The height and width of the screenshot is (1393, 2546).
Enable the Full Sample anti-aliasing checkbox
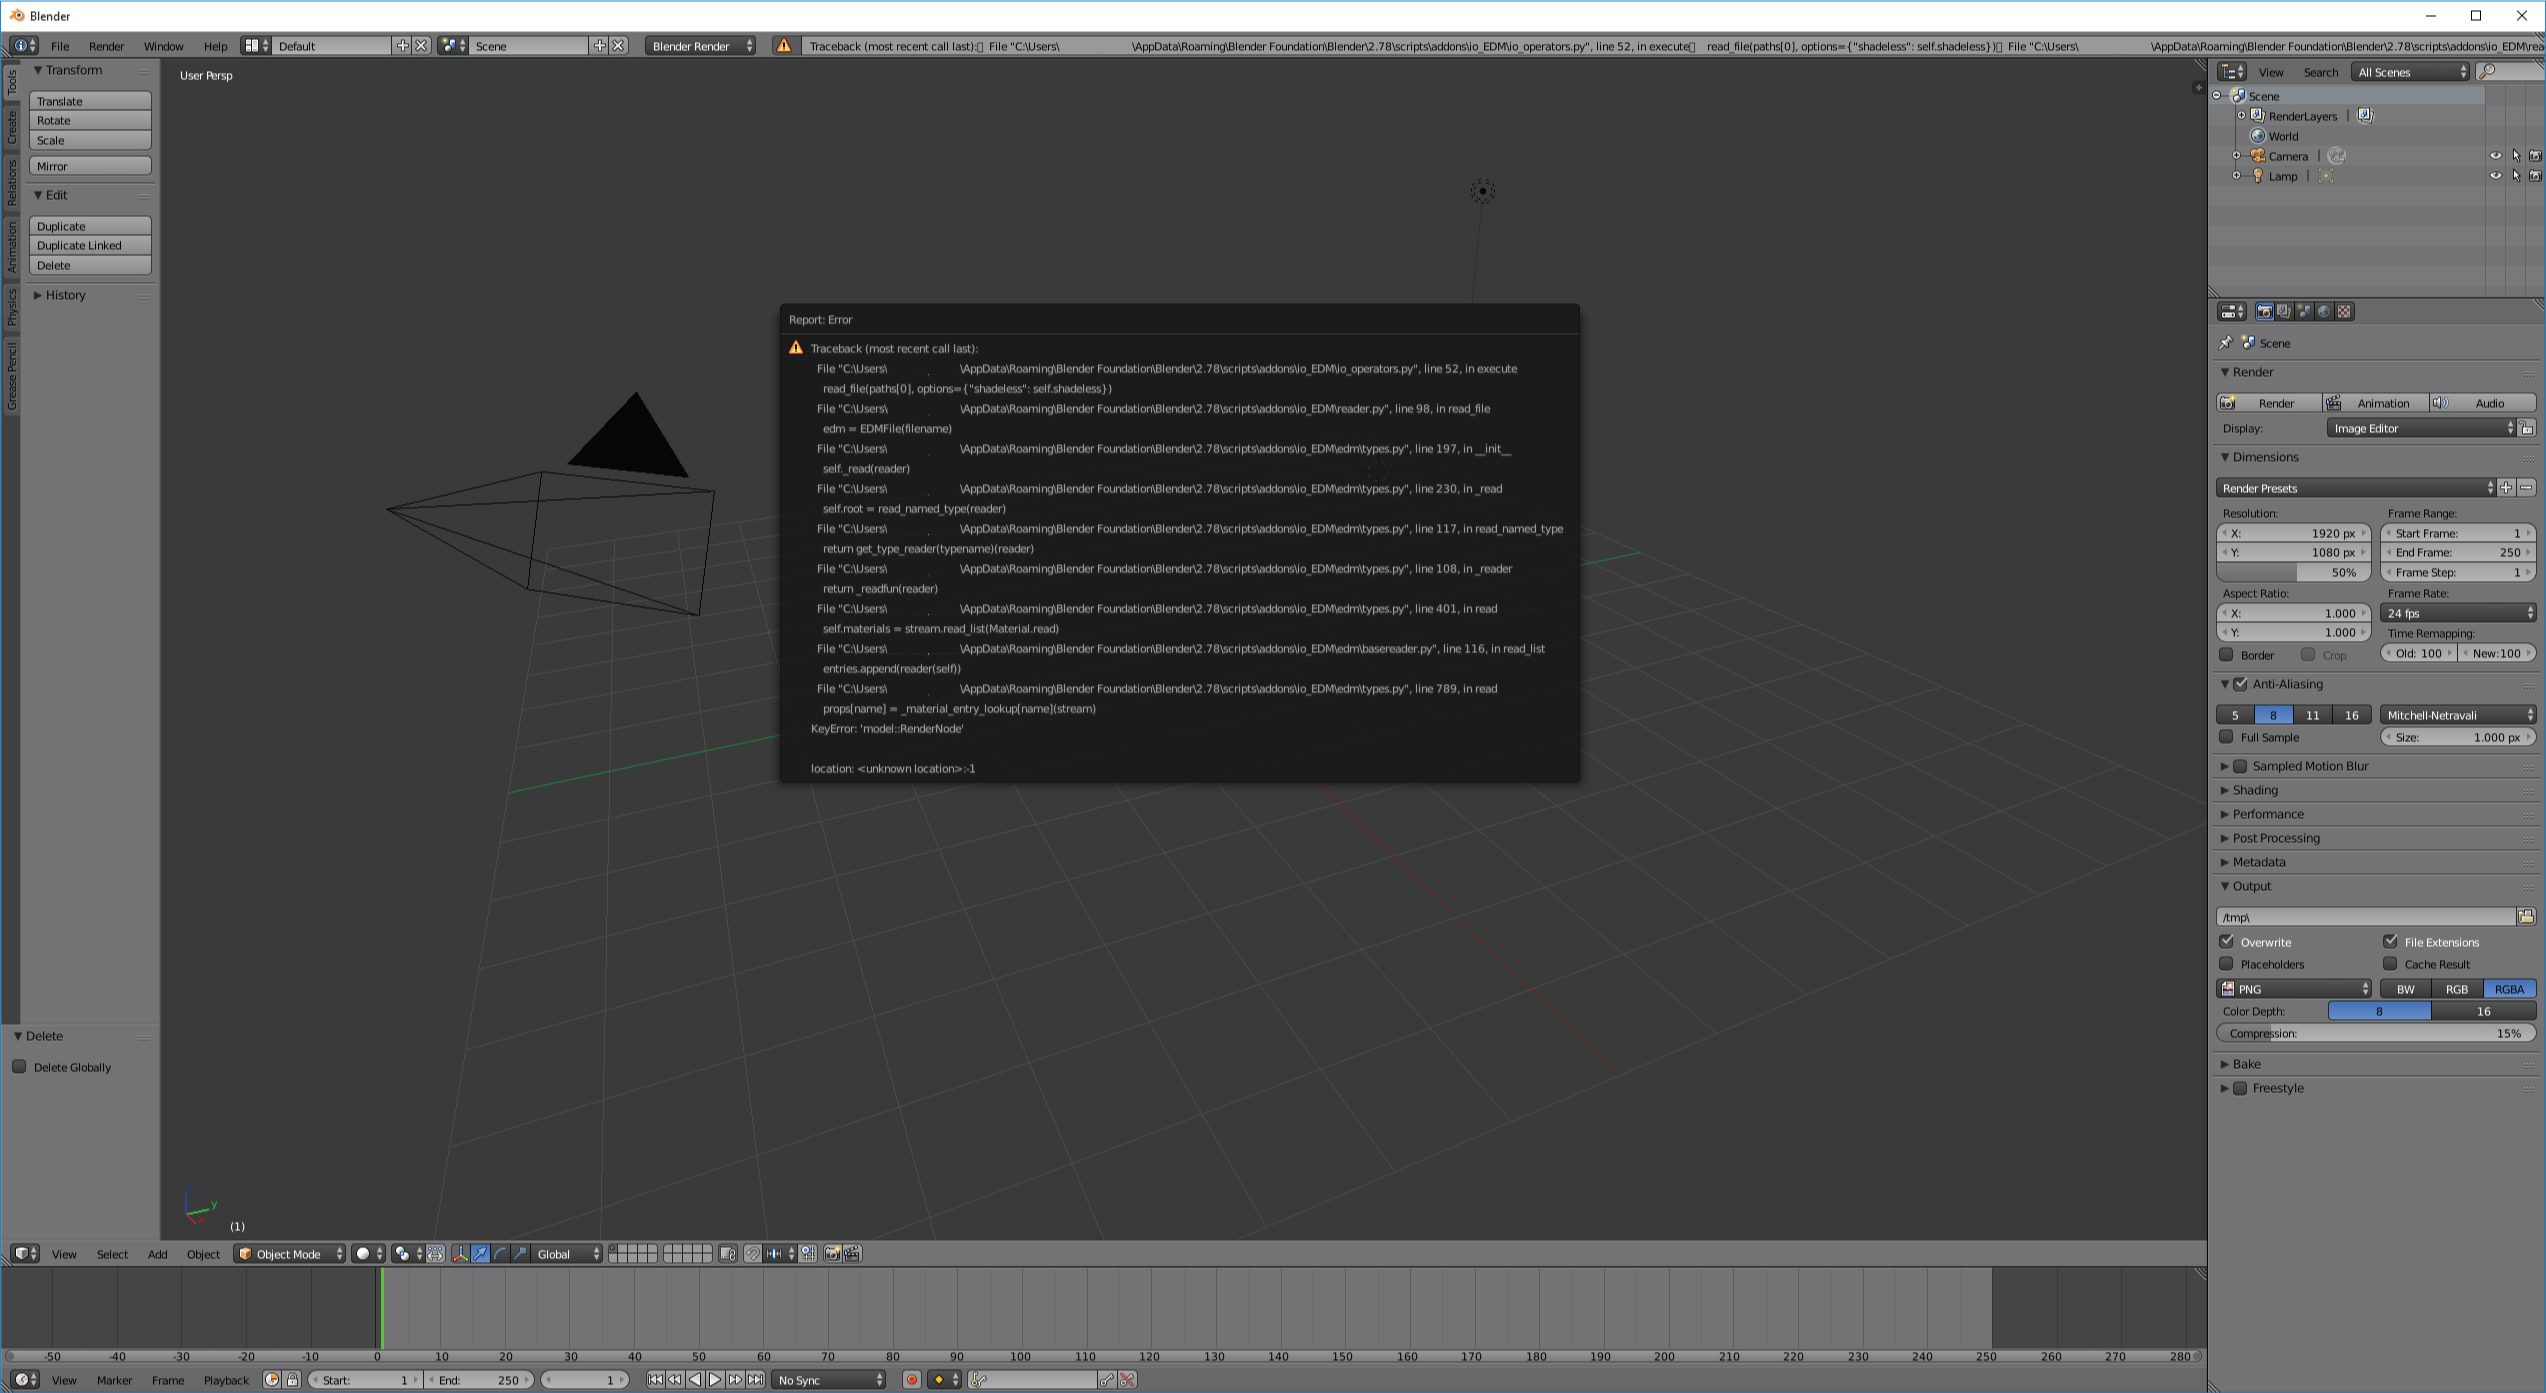pos(2227,737)
